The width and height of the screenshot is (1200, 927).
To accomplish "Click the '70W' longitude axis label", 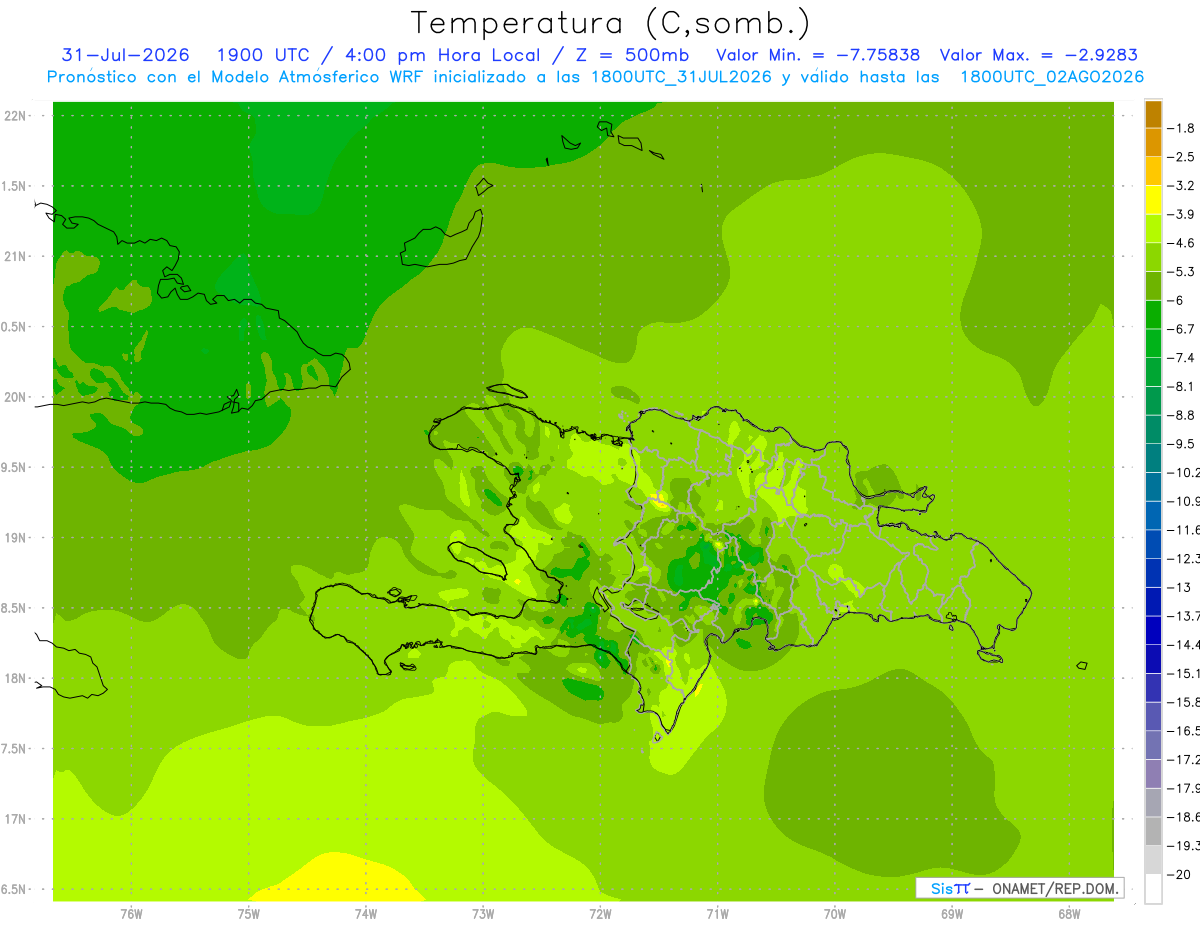I will (x=834, y=913).
